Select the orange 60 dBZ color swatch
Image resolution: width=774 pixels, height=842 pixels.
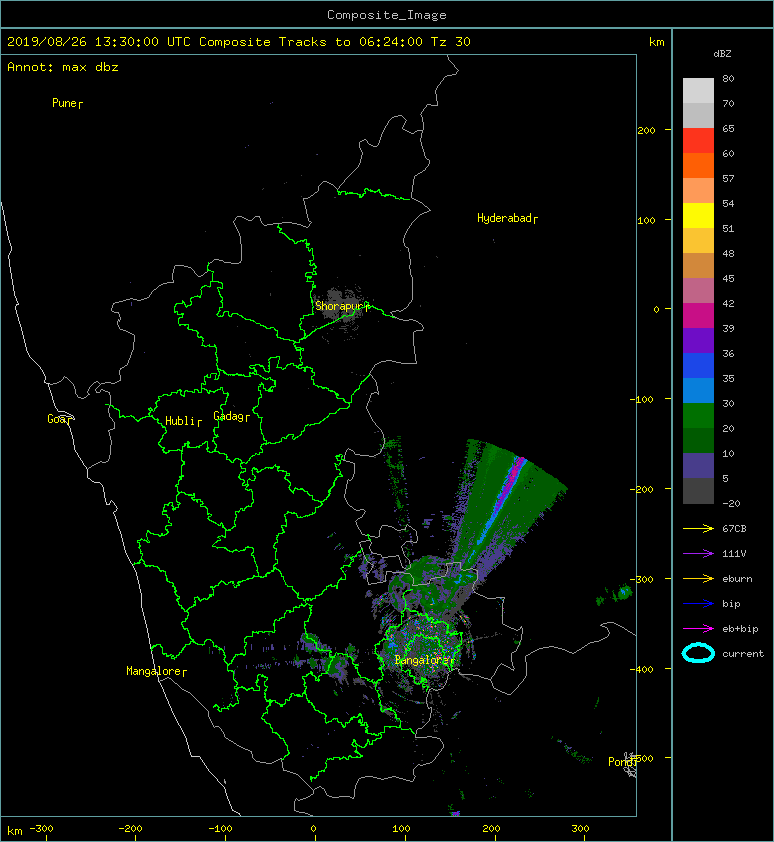pyautogui.click(x=698, y=166)
